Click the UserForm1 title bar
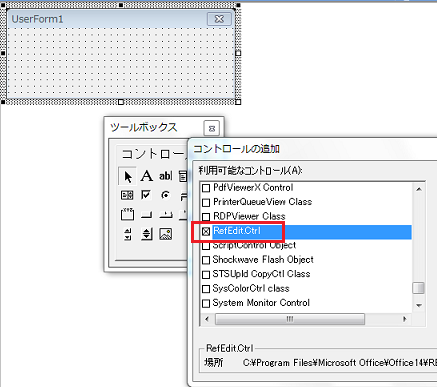This screenshot has width=437, height=387. 121,19
